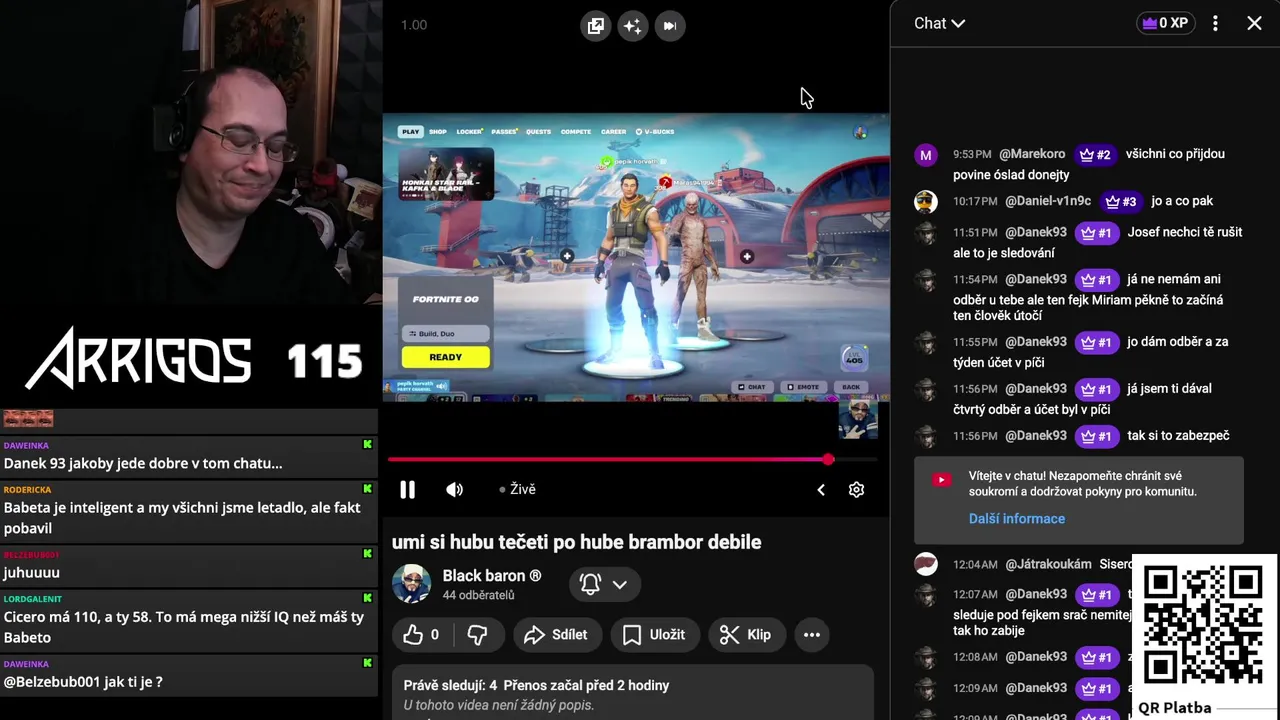The height and width of the screenshot is (720, 1280).
Task: Click the Sdílet share button
Action: click(x=556, y=634)
